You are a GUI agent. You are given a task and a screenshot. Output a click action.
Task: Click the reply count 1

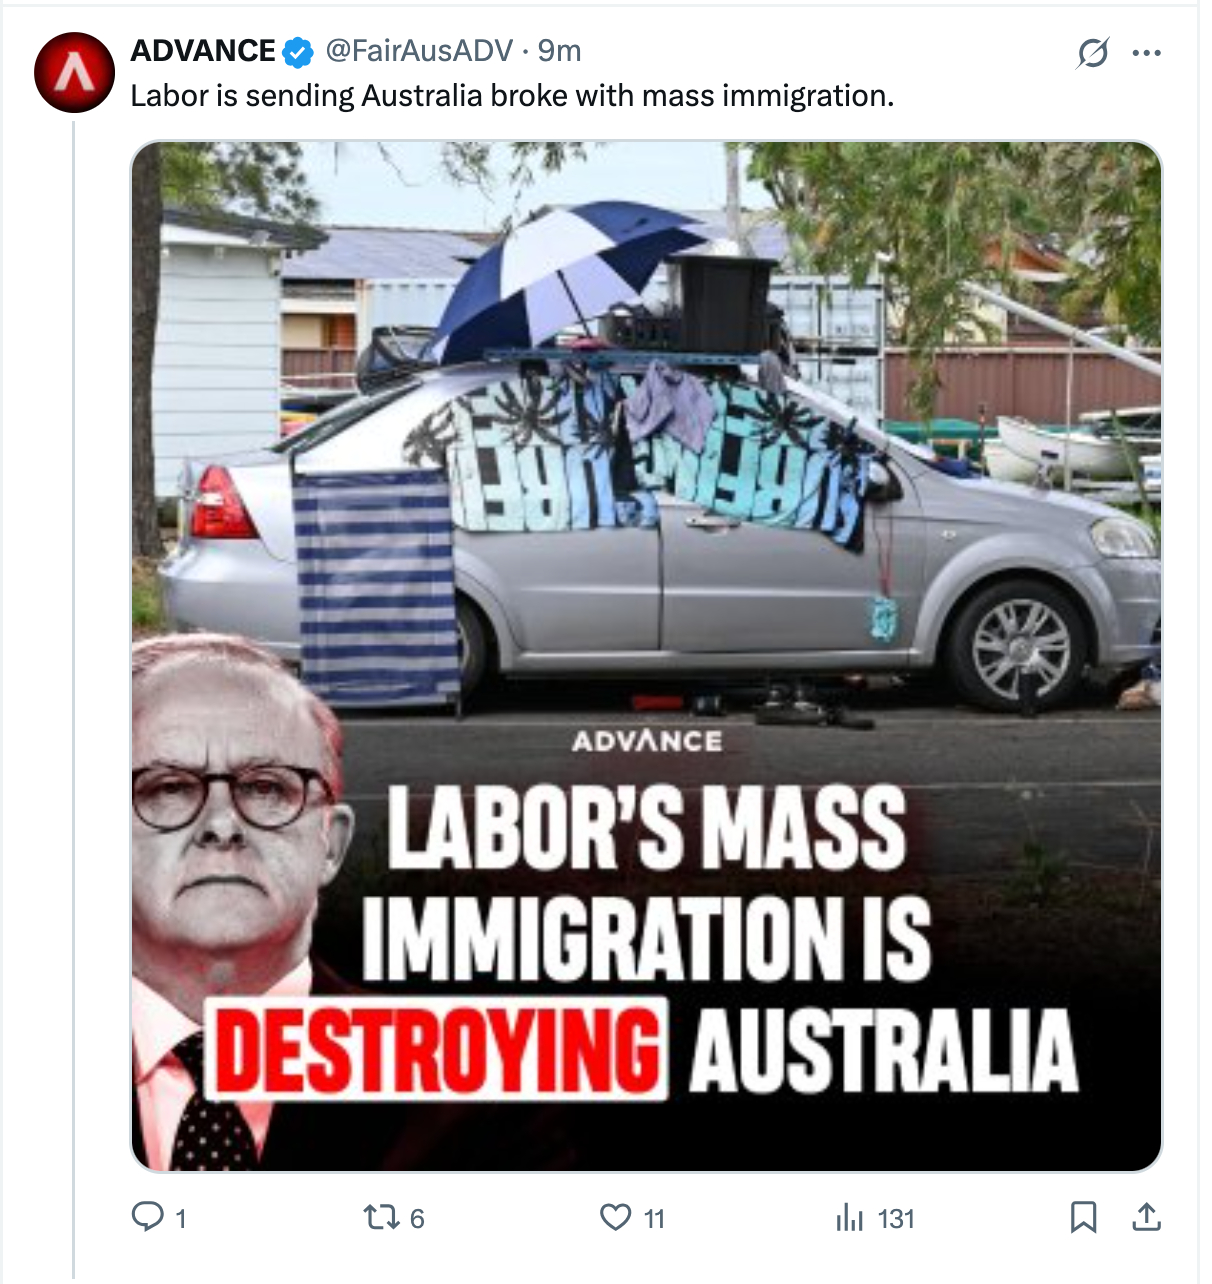click(181, 1218)
